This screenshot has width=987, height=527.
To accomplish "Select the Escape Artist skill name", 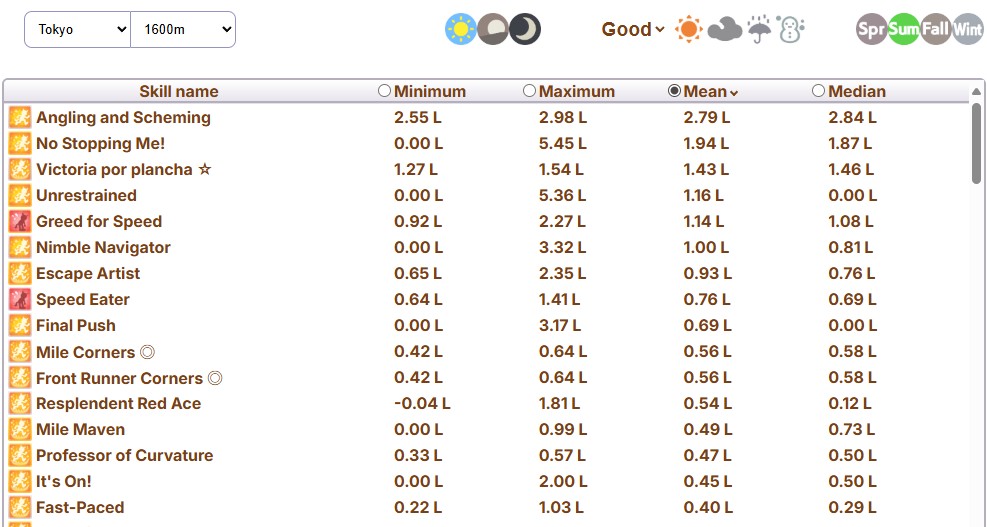I will point(88,273).
